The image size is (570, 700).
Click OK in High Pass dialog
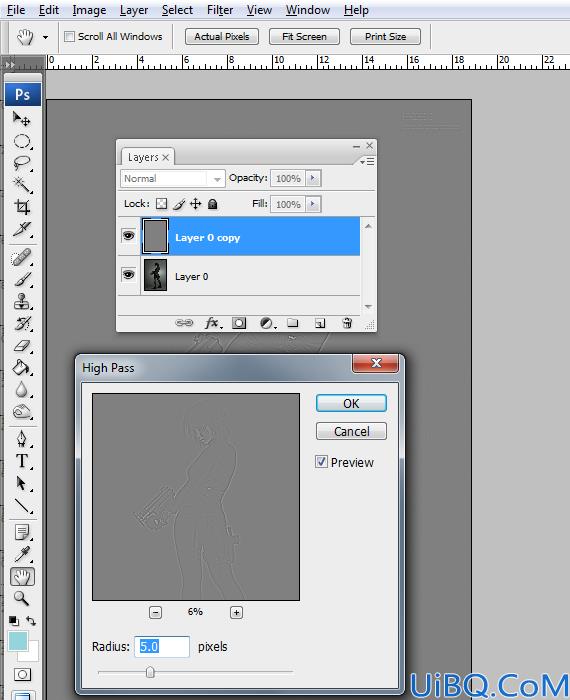tap(351, 404)
